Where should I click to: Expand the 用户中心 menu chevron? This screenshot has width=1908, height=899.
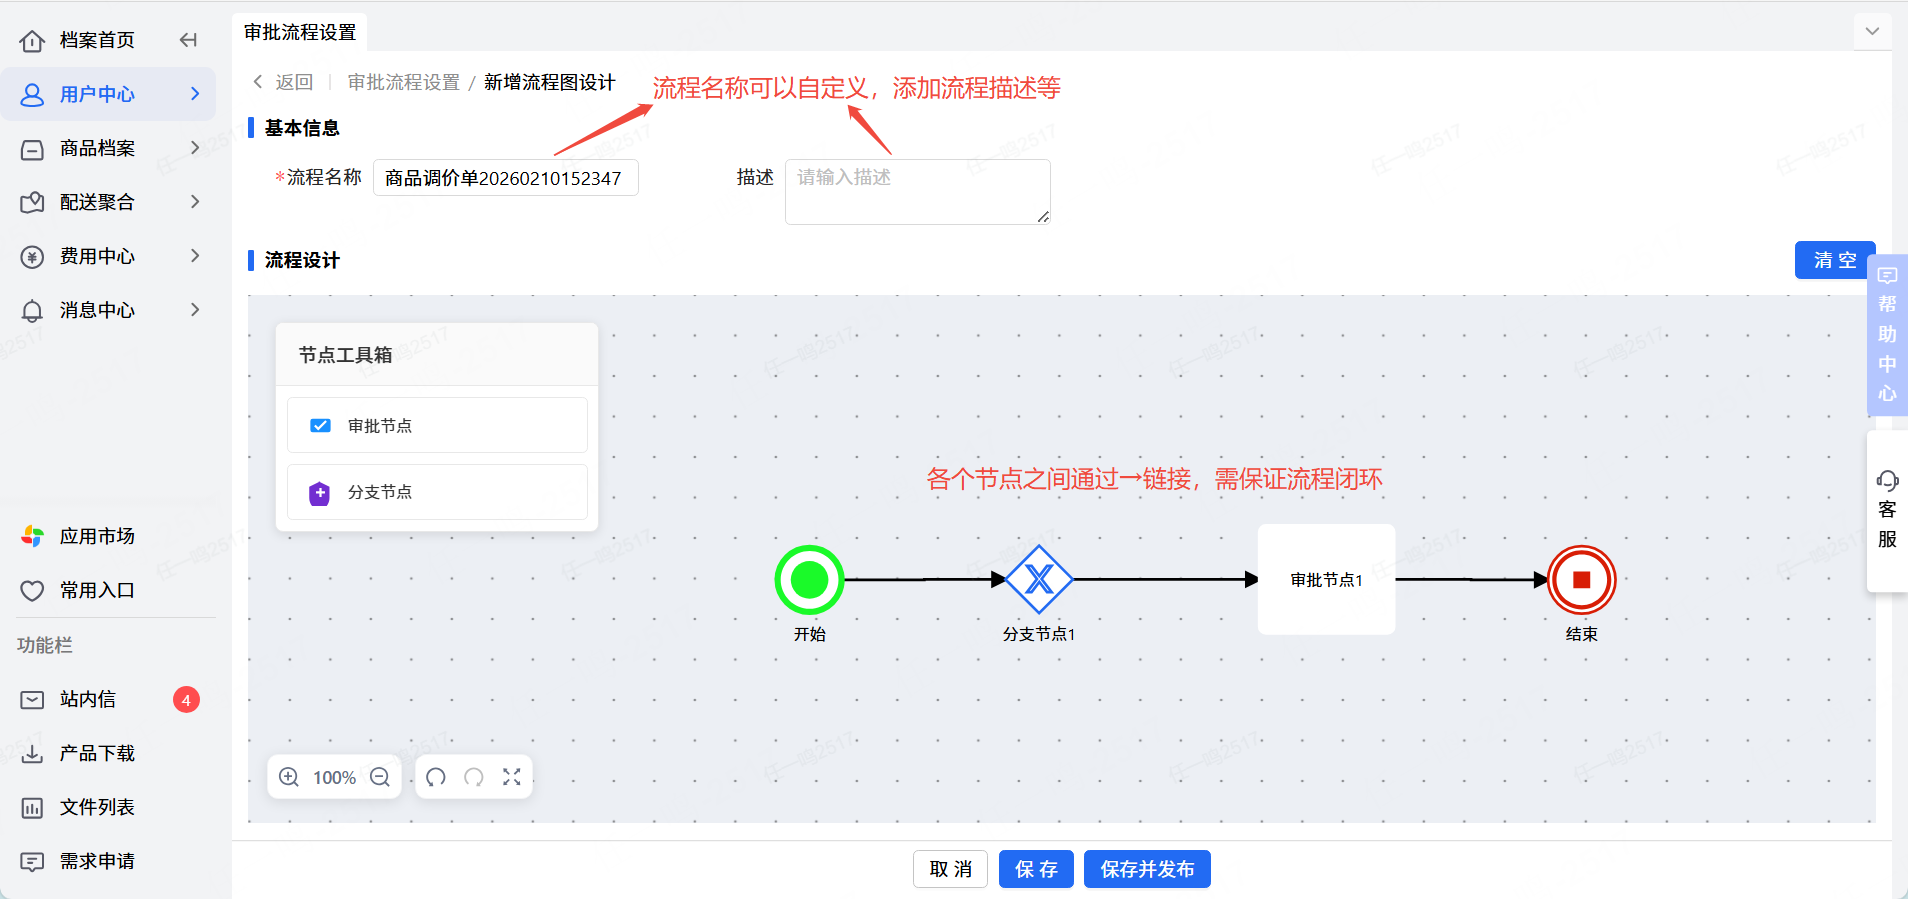click(x=195, y=94)
